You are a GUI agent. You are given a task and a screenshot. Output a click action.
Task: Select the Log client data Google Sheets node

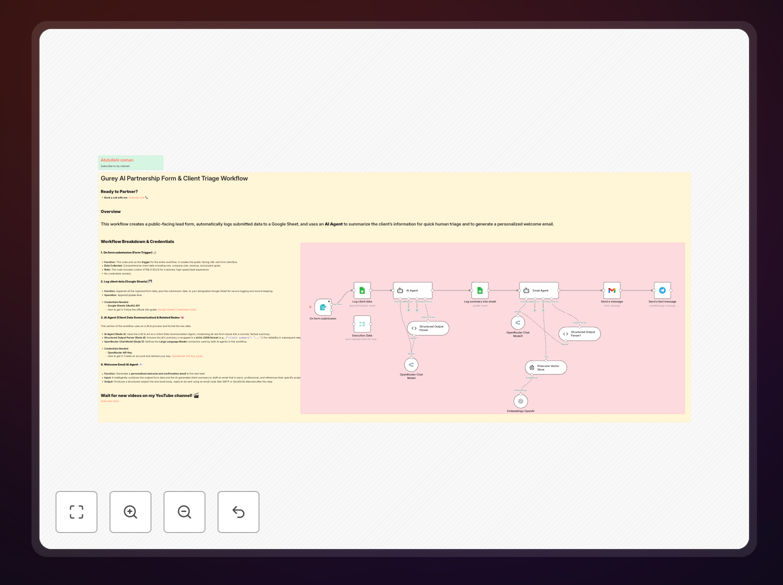[x=362, y=290]
